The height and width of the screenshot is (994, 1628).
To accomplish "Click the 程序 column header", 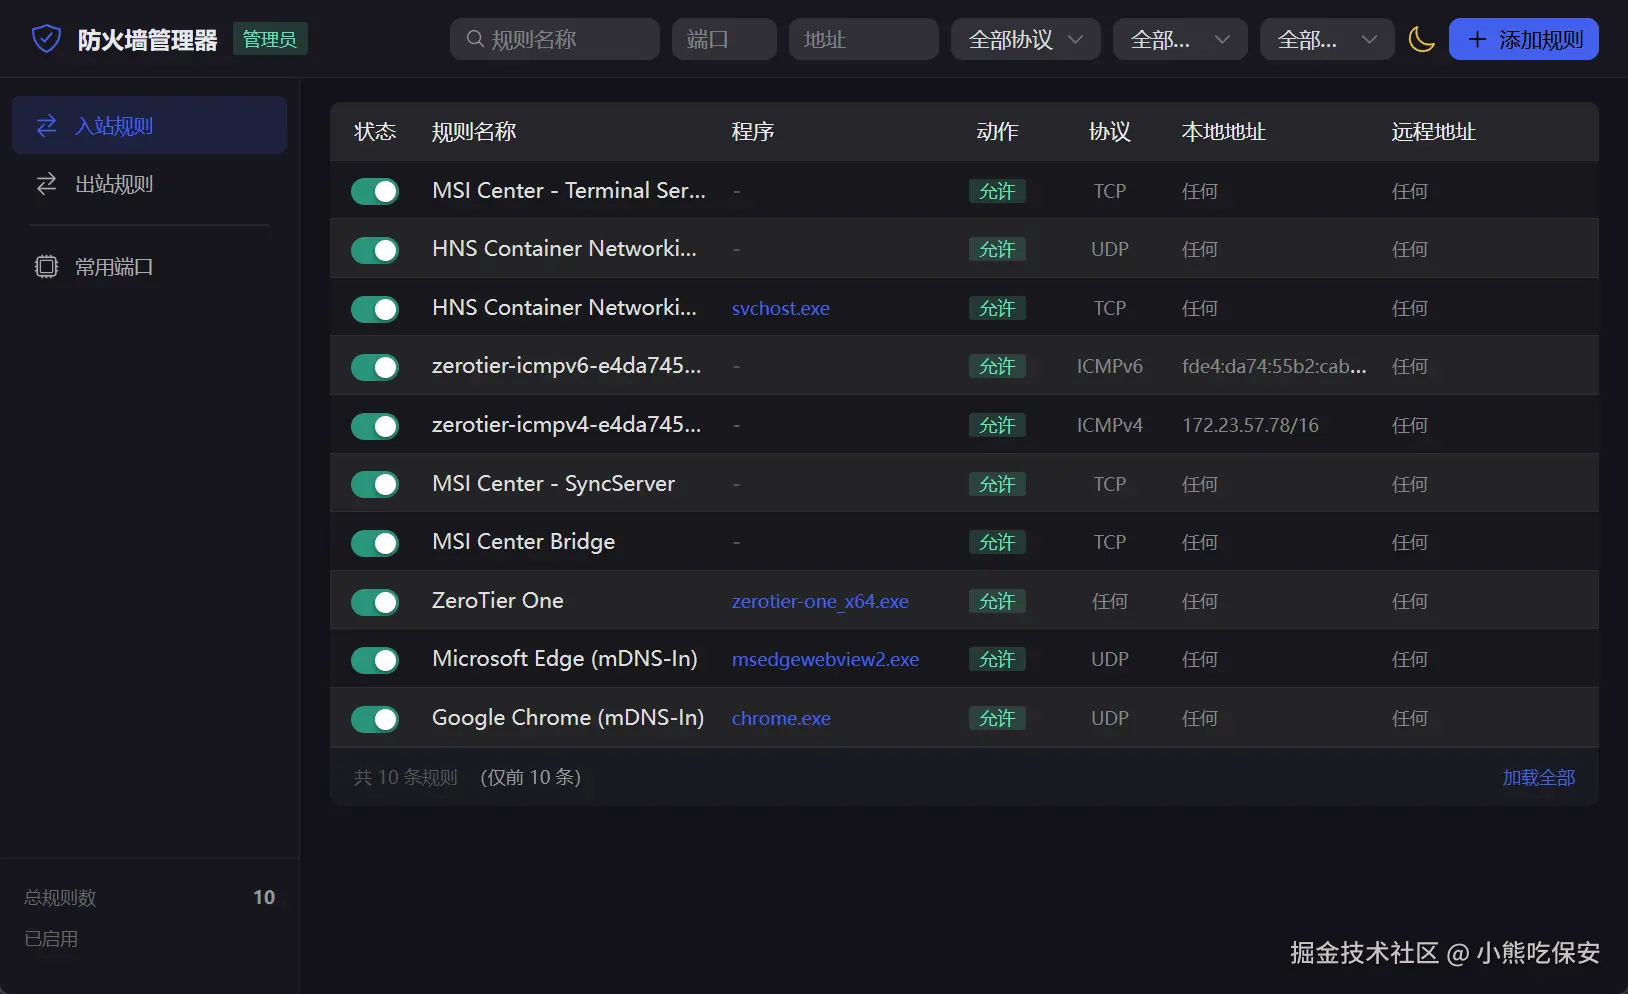I will click(x=753, y=132).
